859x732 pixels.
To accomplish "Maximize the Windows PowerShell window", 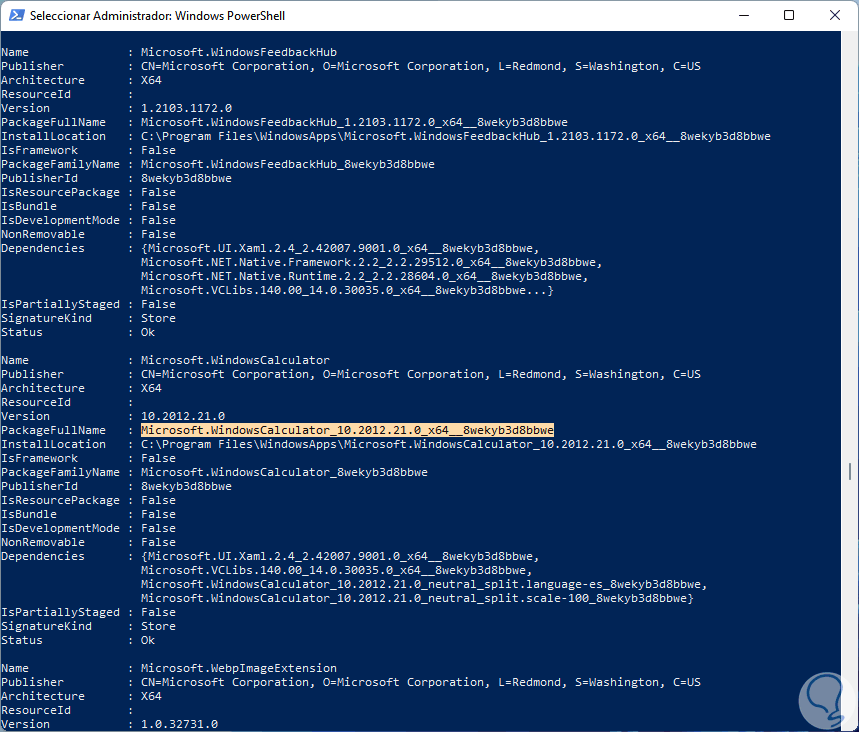I will pos(789,15).
